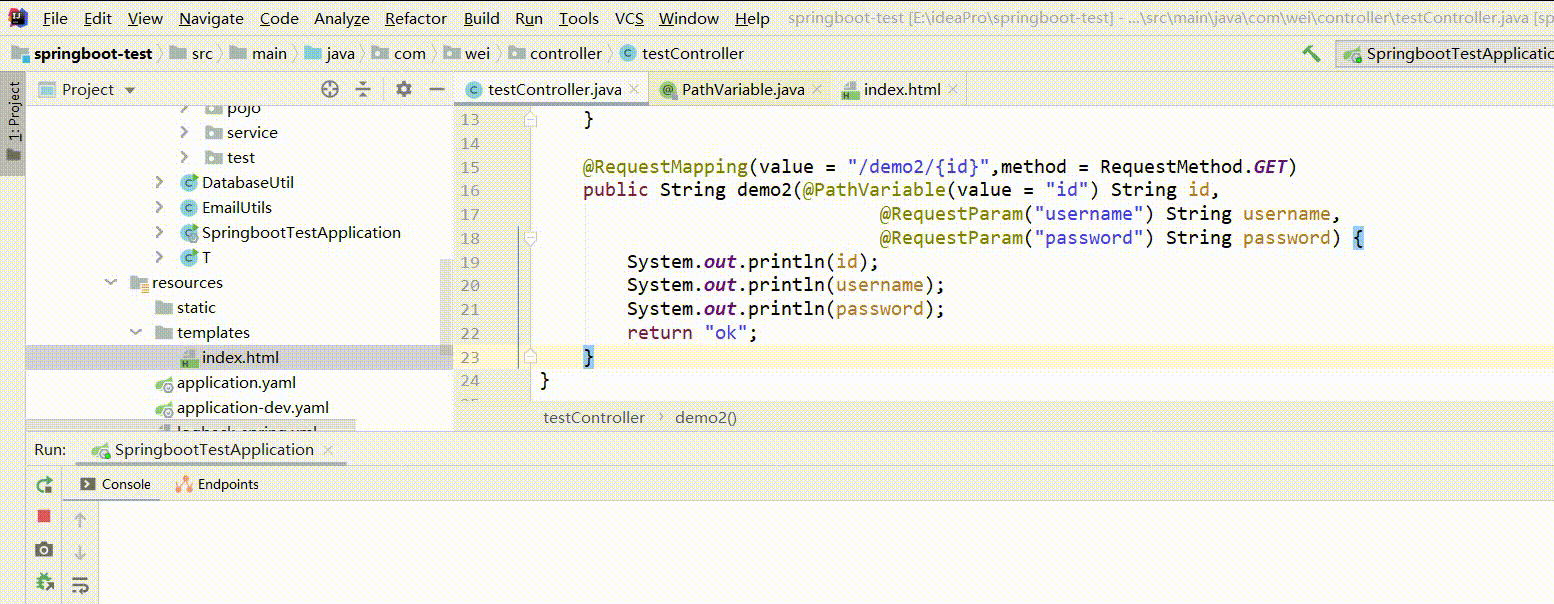This screenshot has height=604, width=1554.
Task: Open Project panel settings gear
Action: (x=404, y=89)
